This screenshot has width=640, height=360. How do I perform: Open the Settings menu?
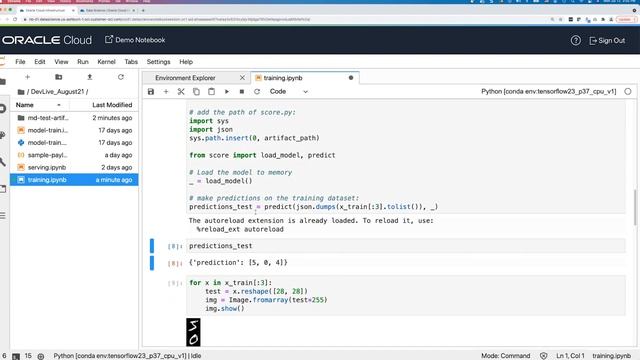(x=158, y=62)
